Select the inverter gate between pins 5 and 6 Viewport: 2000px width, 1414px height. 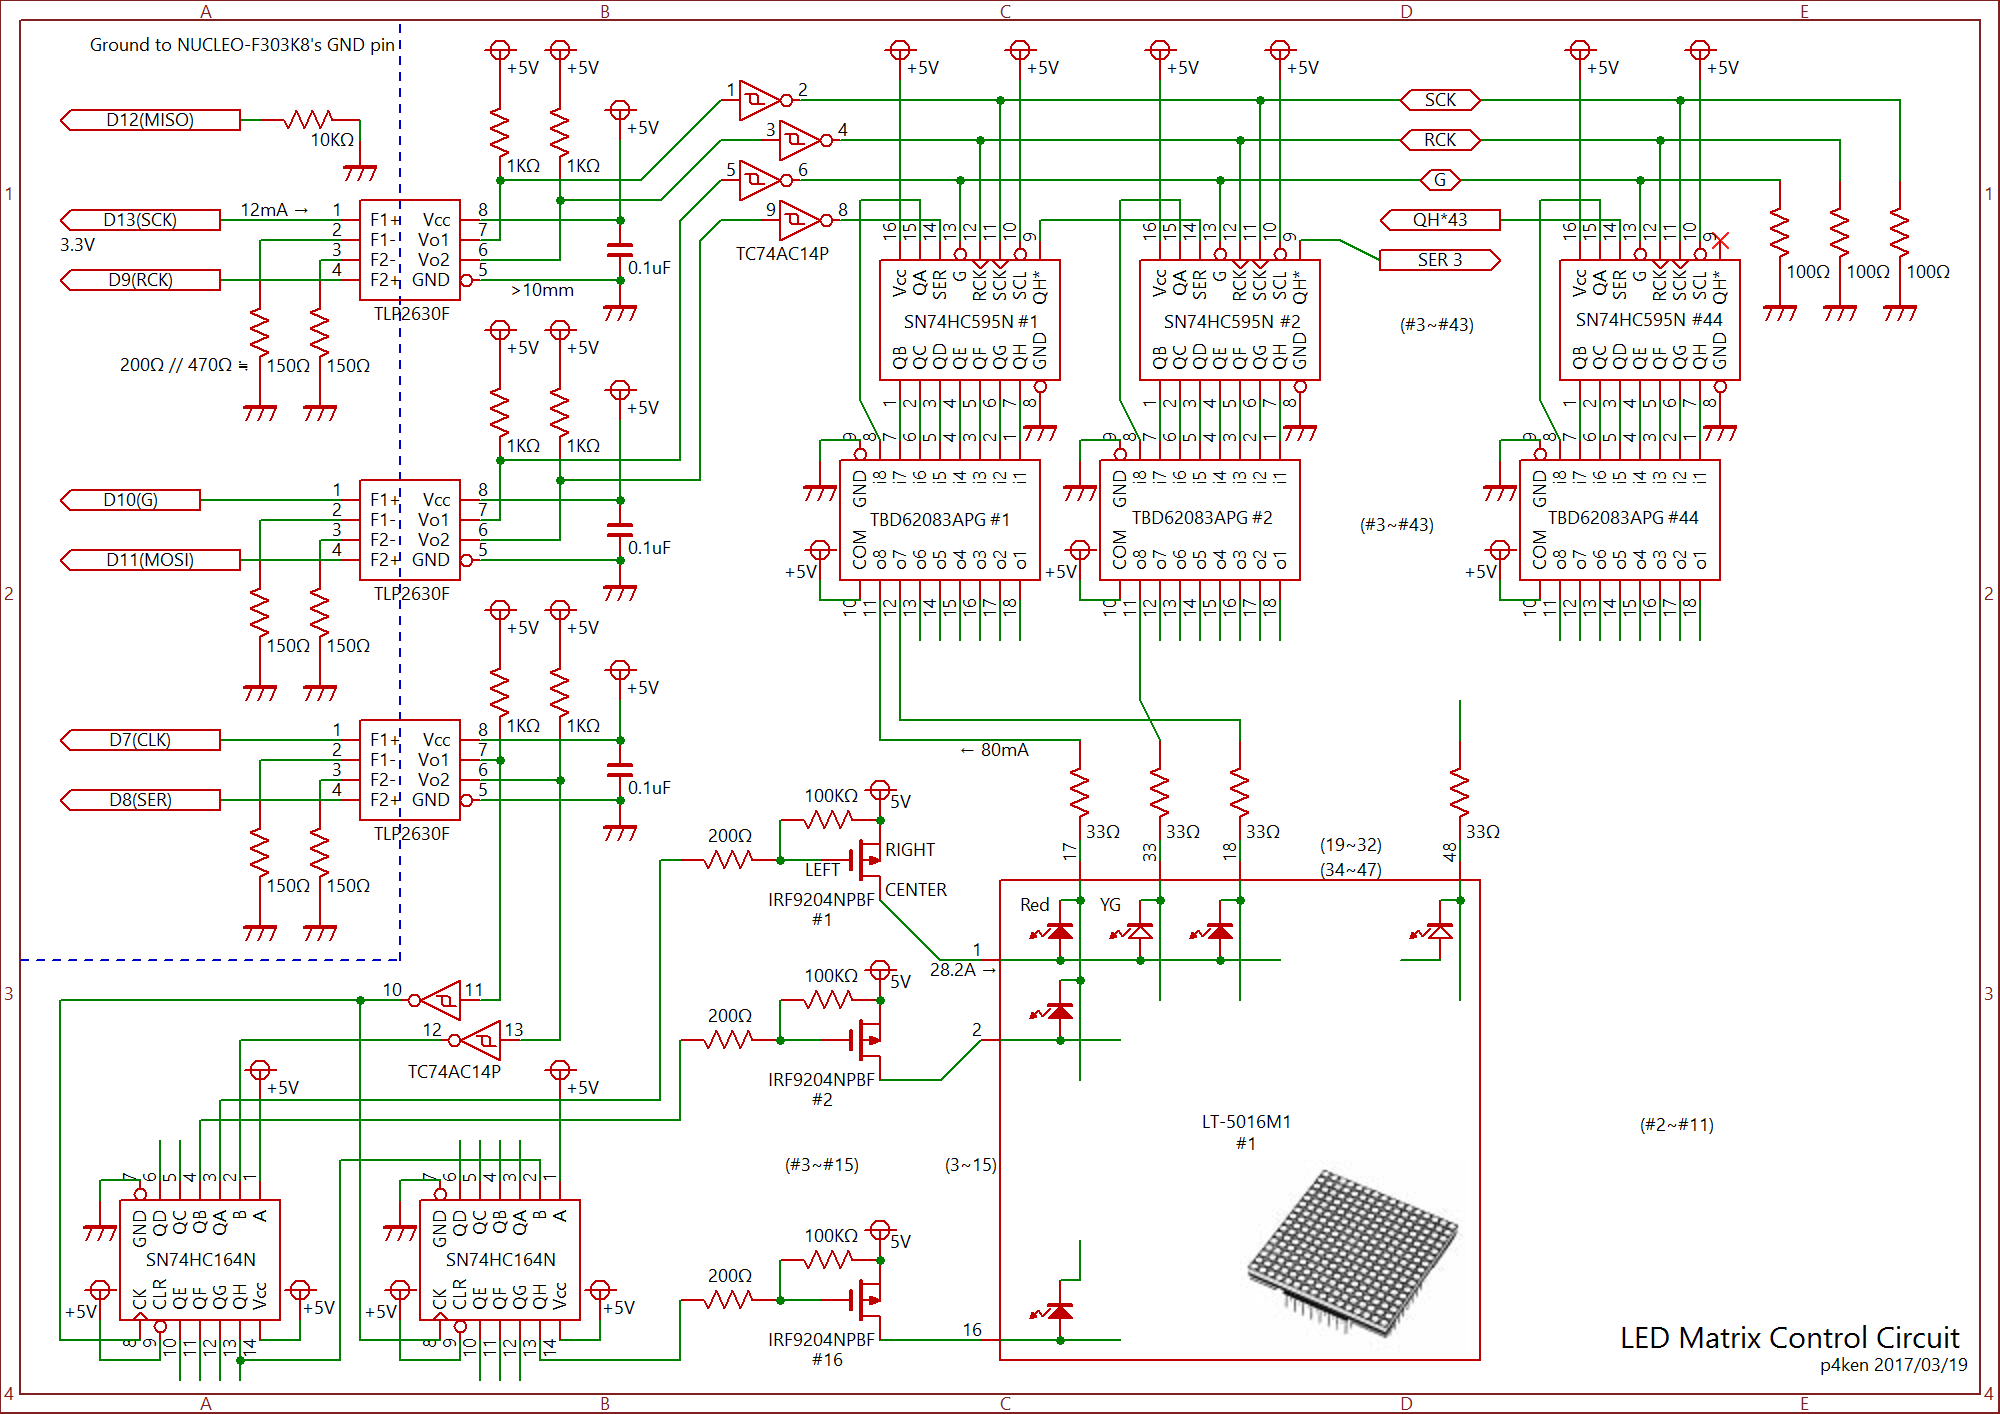click(x=765, y=180)
